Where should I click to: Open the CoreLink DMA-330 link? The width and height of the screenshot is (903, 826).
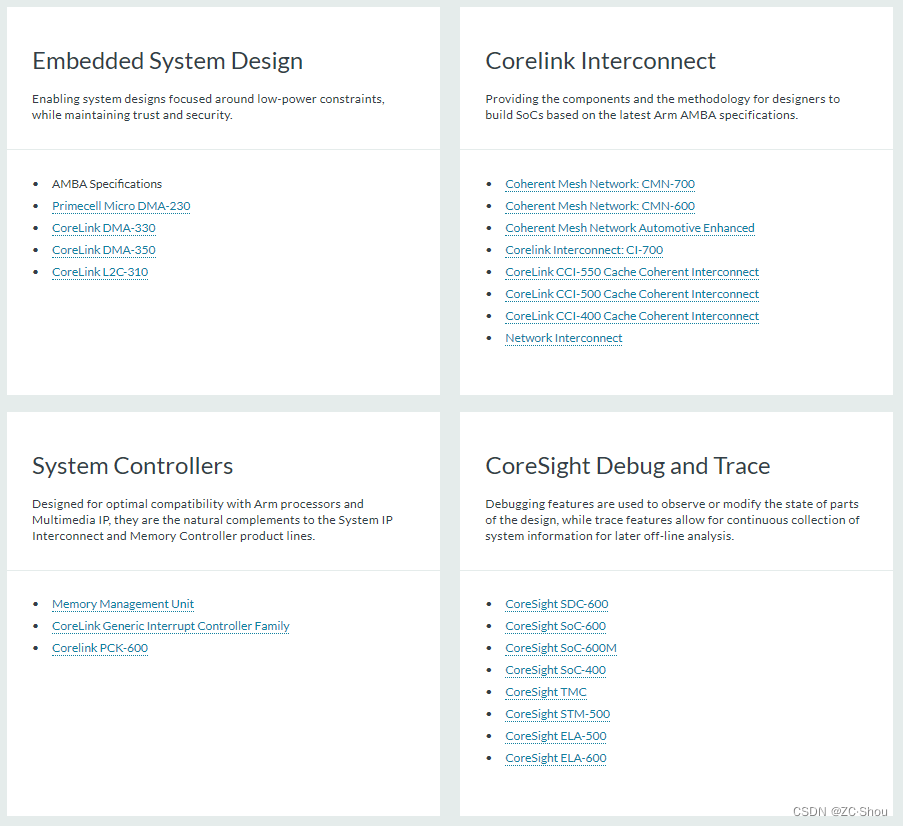(104, 228)
